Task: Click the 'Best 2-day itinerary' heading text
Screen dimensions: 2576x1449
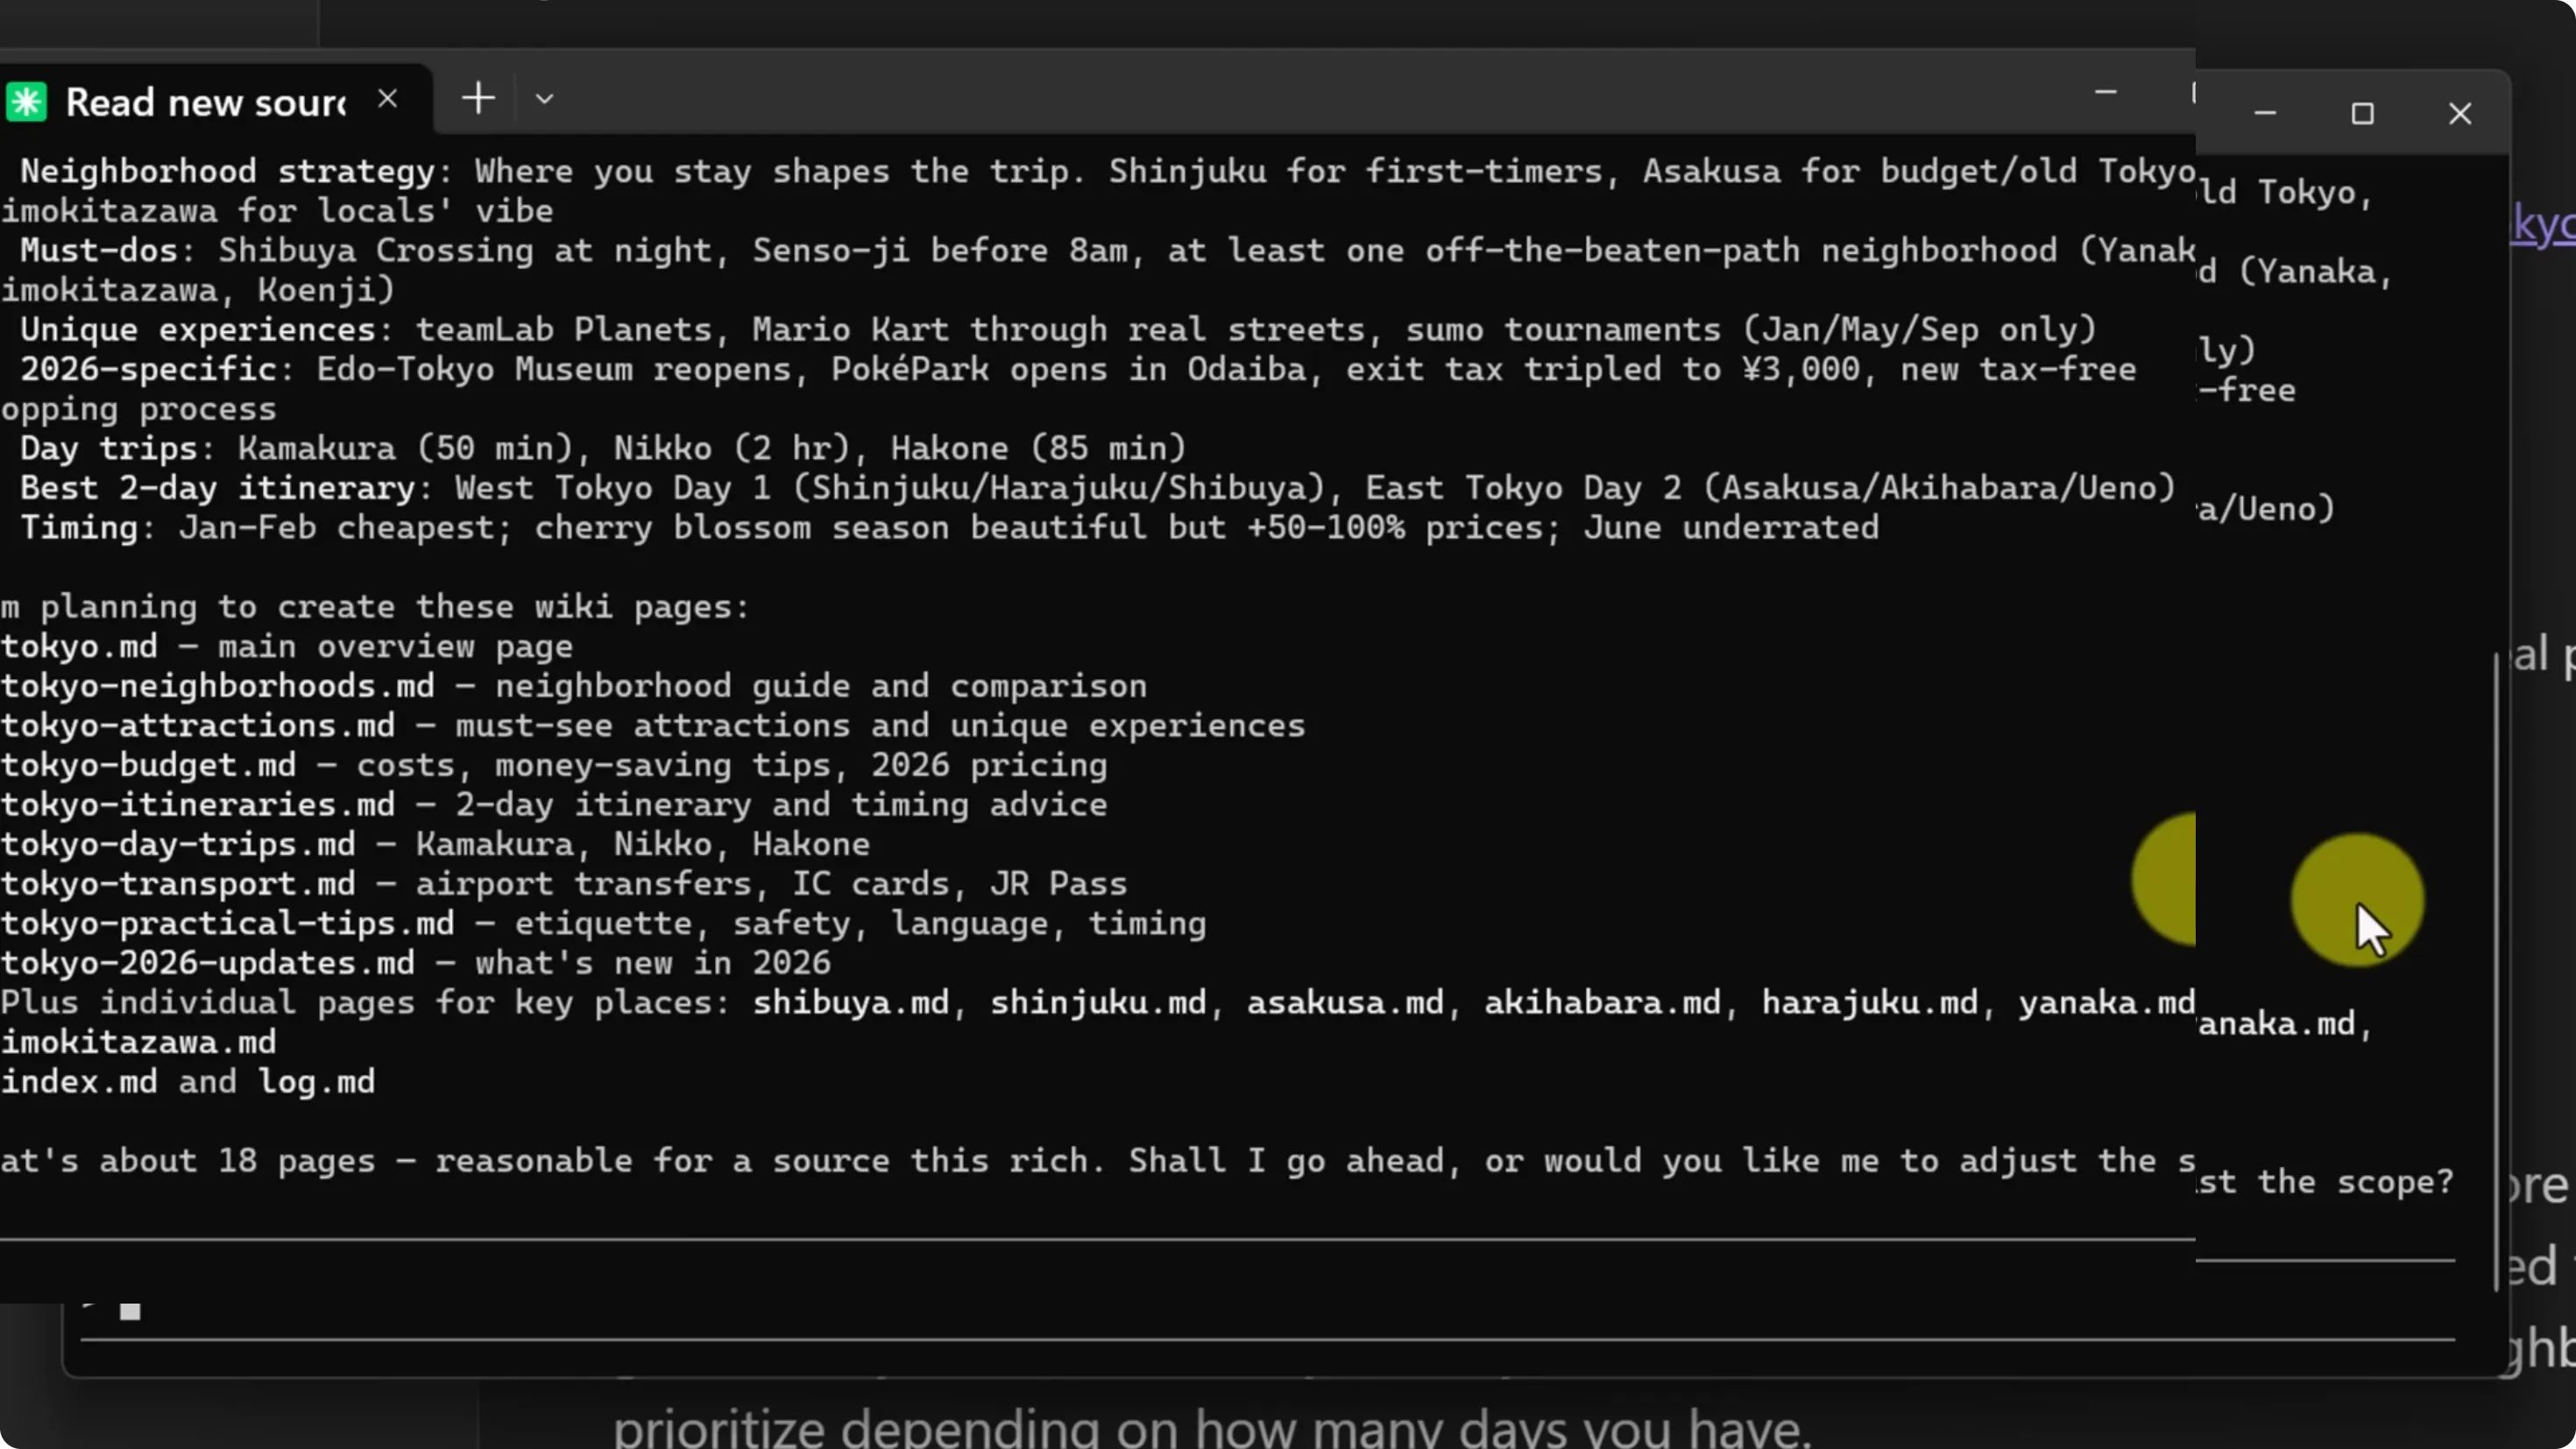Action: coord(217,488)
